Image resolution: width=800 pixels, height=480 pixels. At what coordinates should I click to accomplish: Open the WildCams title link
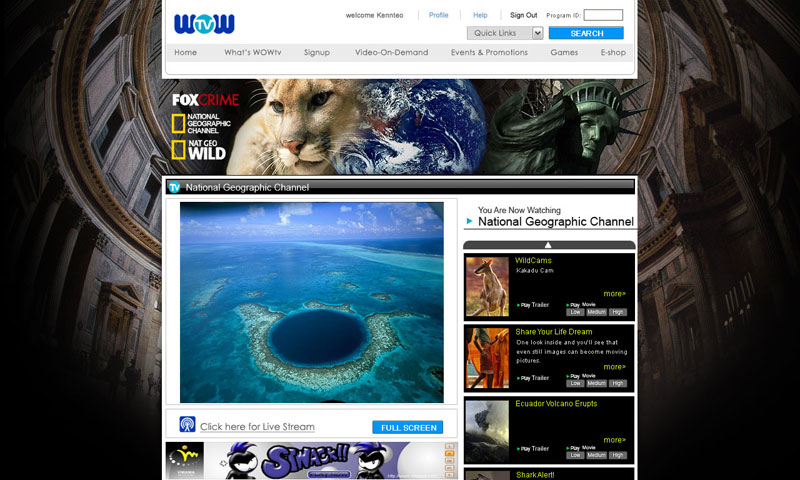tap(533, 260)
